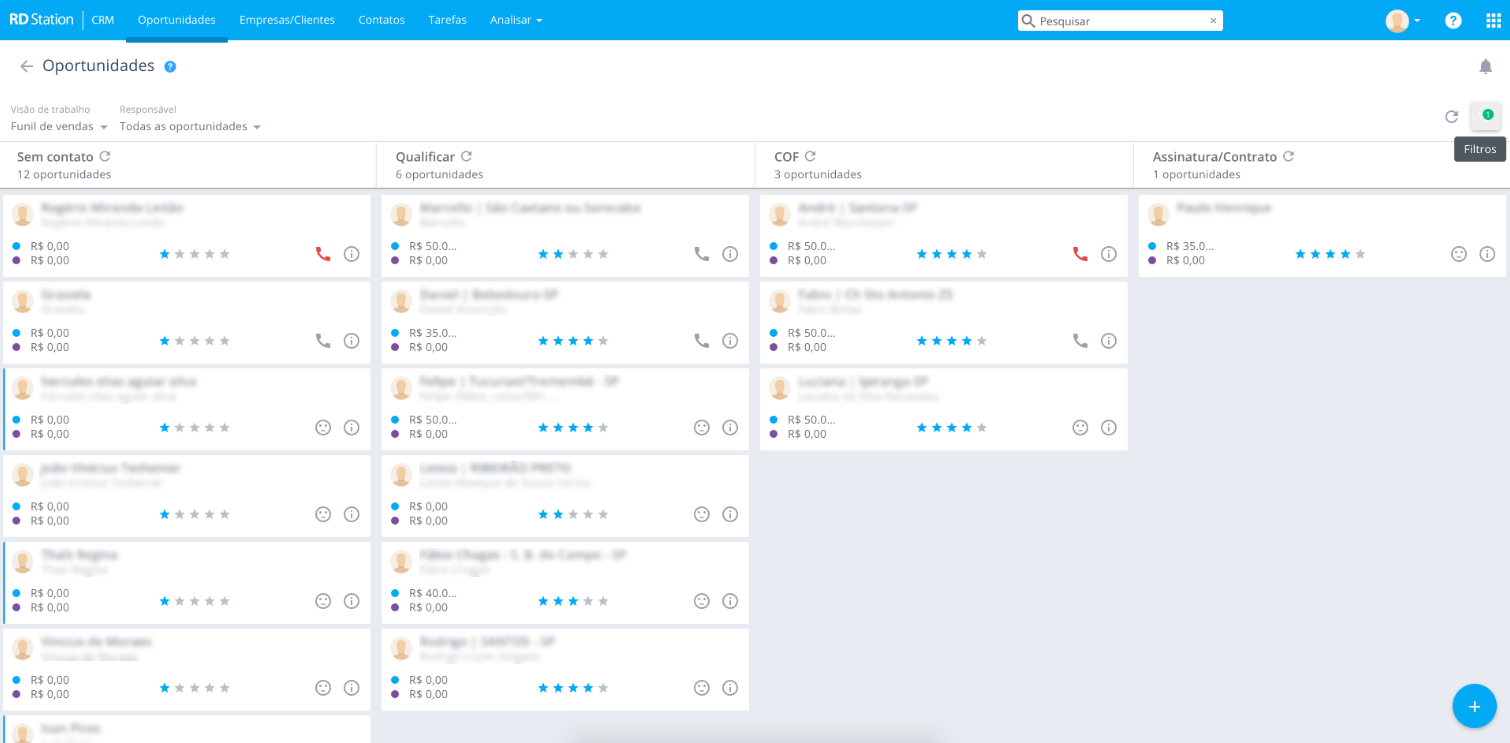Reload the Qualificar column
The image size is (1510, 743).
(x=466, y=156)
